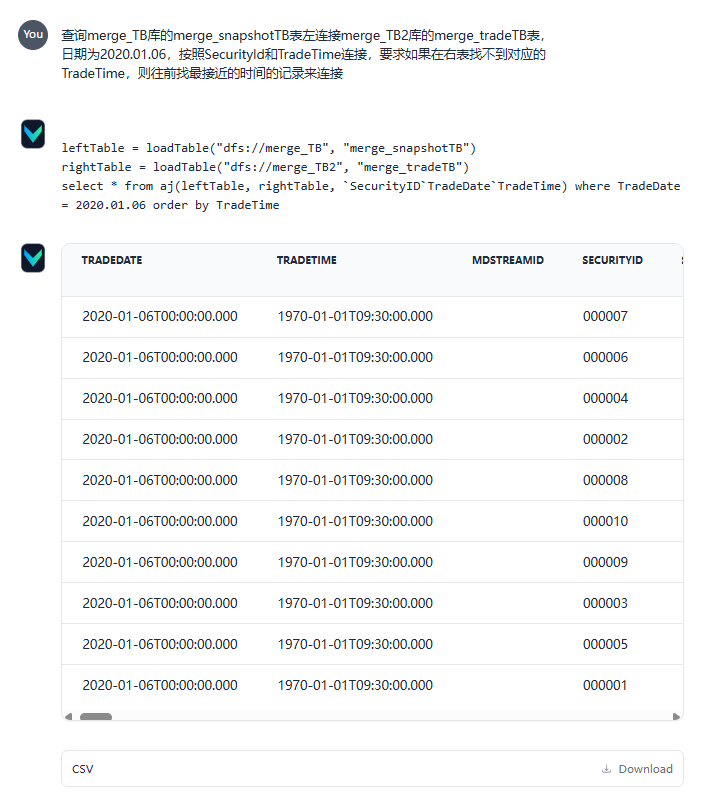Click the horizontal scrollbar thumb under the table

click(x=96, y=717)
